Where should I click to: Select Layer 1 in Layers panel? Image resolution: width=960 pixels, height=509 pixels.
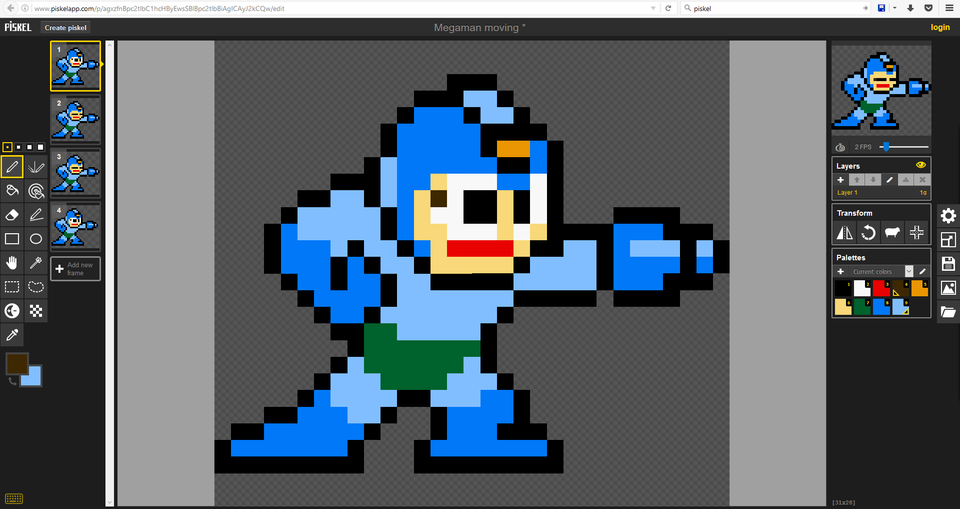coord(849,192)
